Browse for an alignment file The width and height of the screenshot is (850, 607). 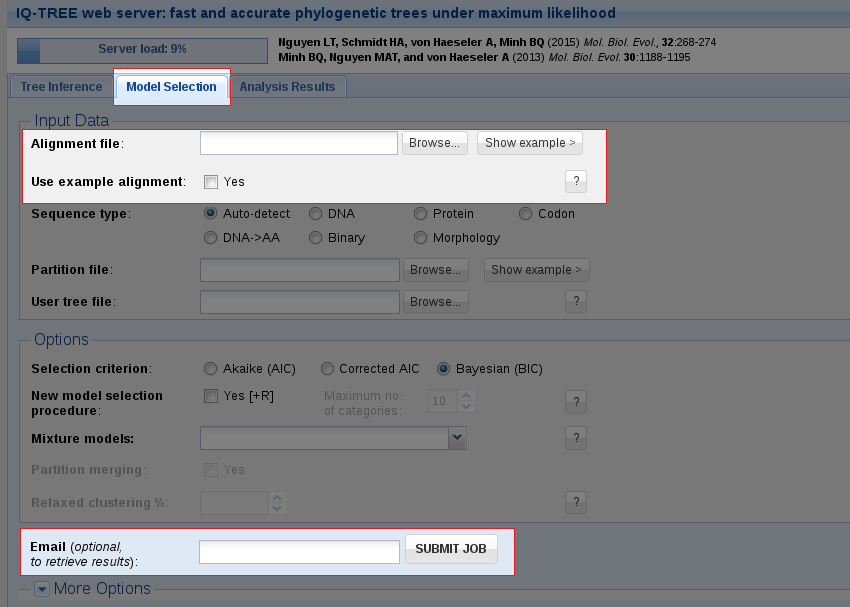(435, 143)
